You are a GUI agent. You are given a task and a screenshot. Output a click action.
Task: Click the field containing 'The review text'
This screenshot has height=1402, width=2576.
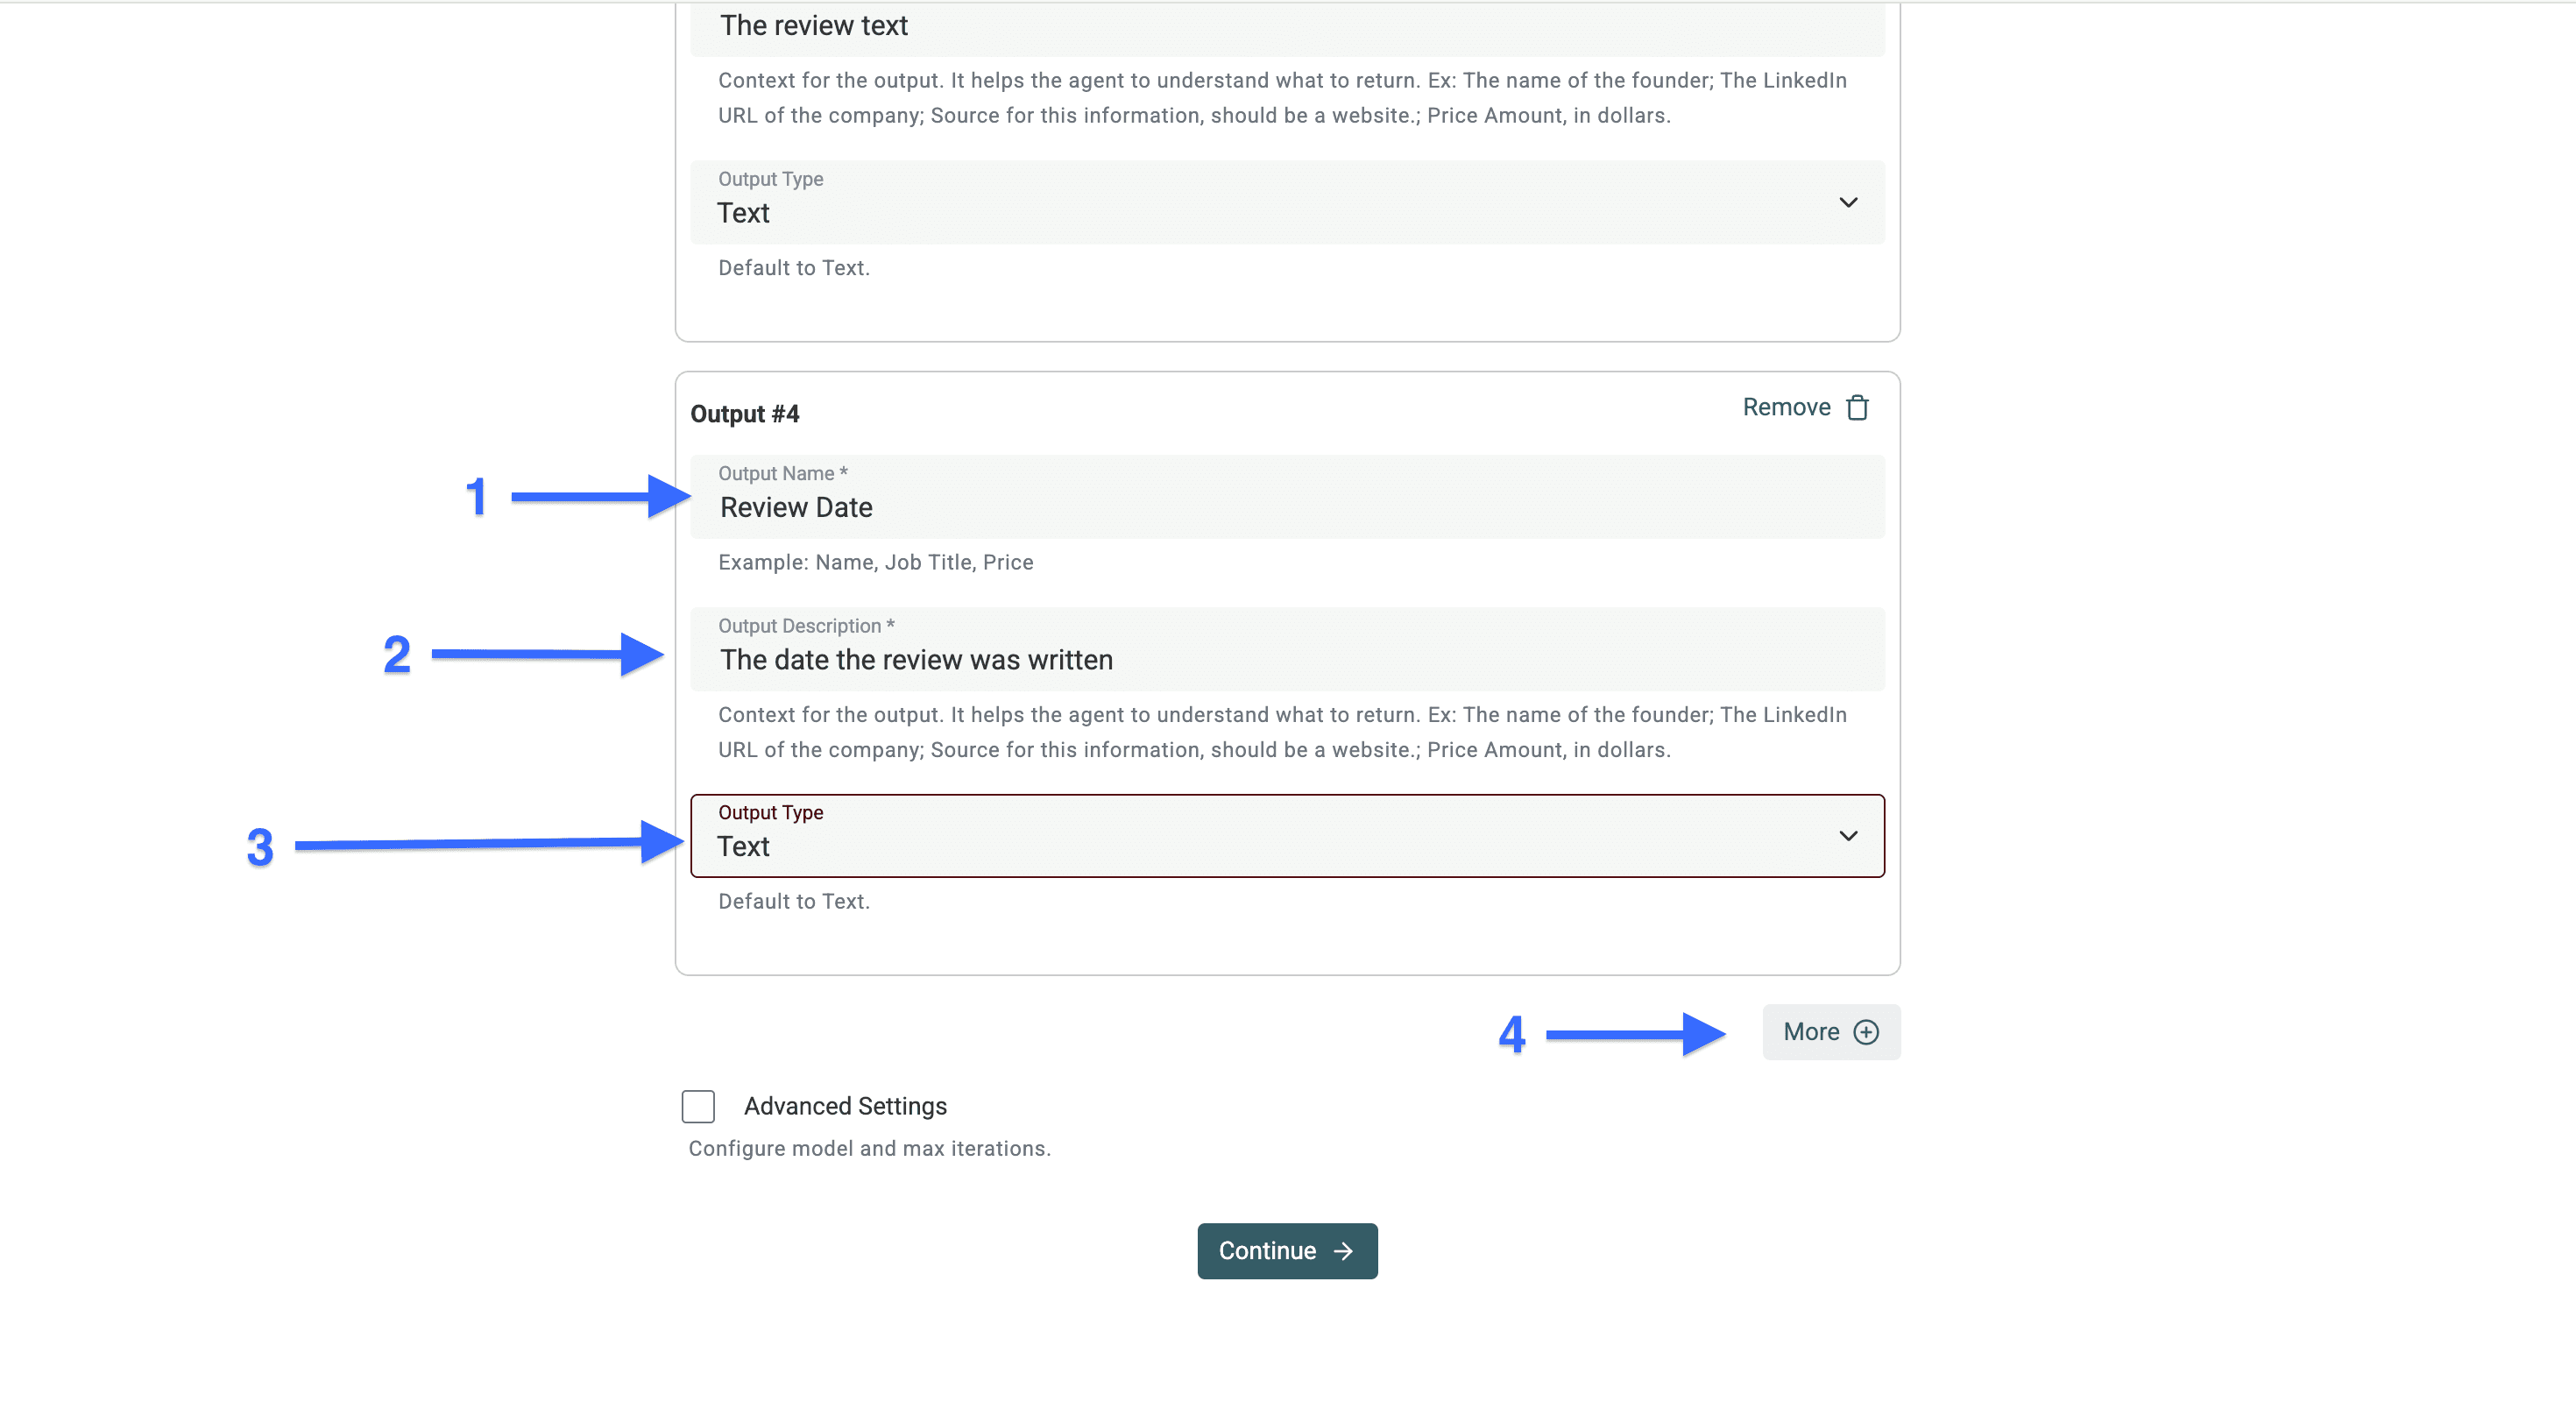click(1286, 26)
